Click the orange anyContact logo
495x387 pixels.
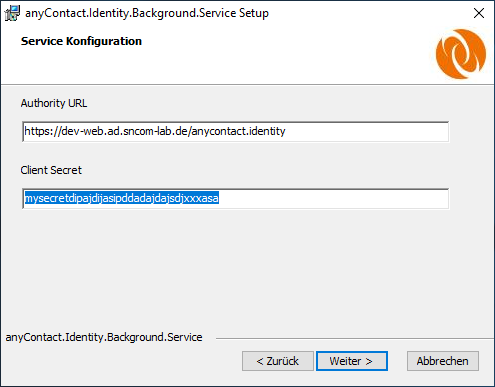tap(461, 54)
